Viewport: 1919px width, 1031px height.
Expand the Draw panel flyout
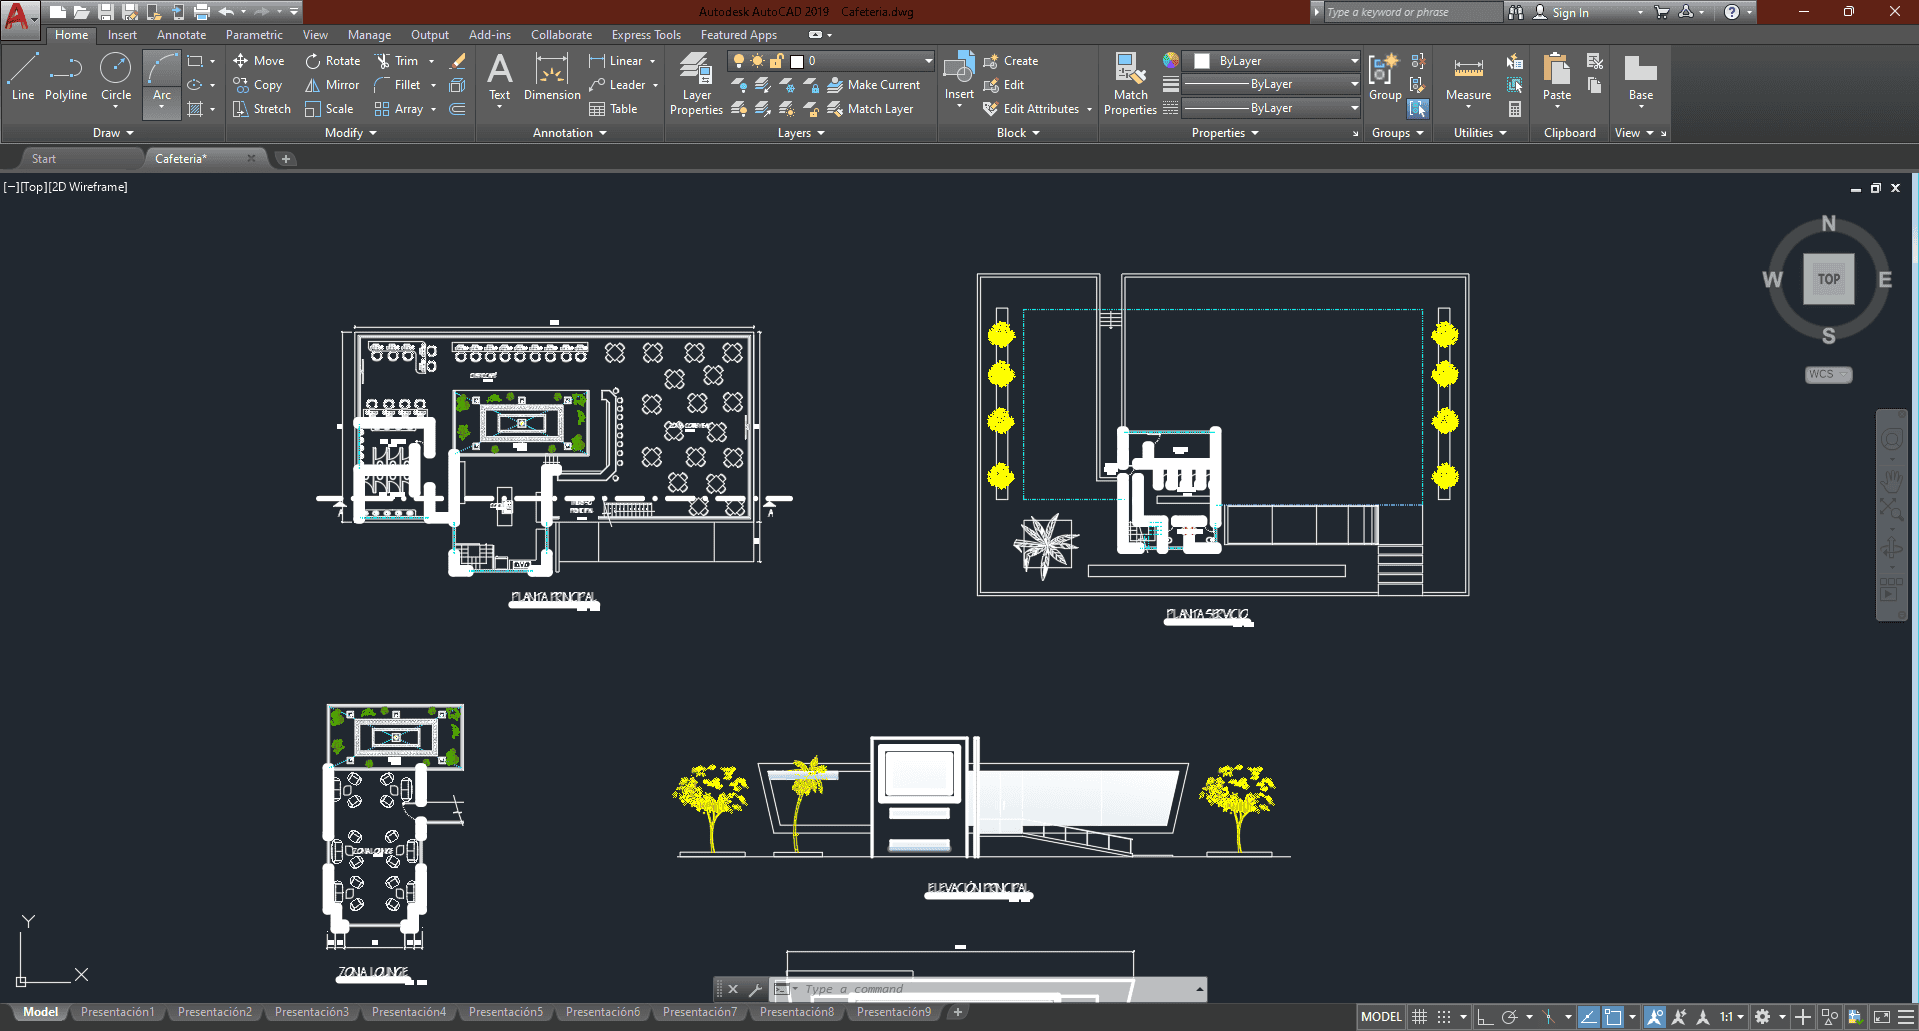point(113,133)
